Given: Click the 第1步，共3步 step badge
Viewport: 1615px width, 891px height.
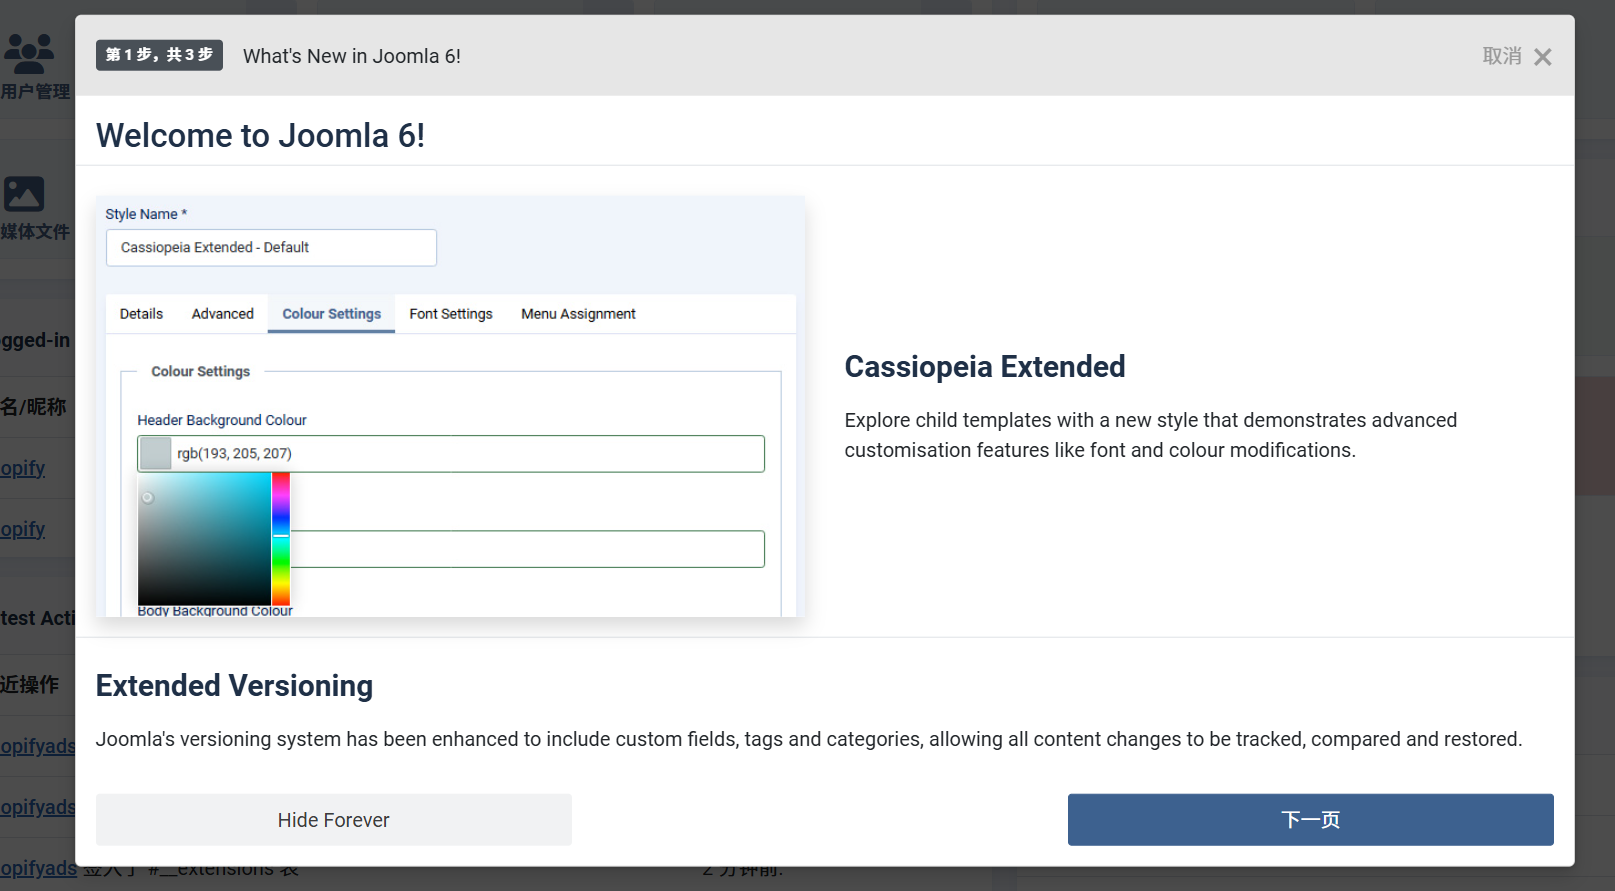Looking at the screenshot, I should 159,55.
